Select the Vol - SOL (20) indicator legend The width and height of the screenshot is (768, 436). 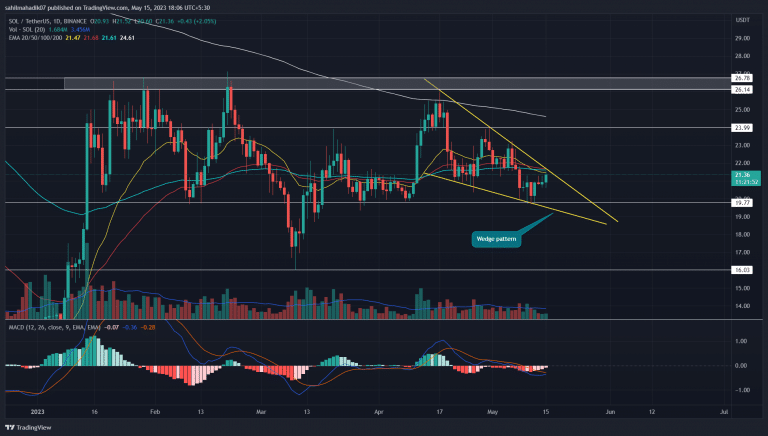tap(27, 28)
